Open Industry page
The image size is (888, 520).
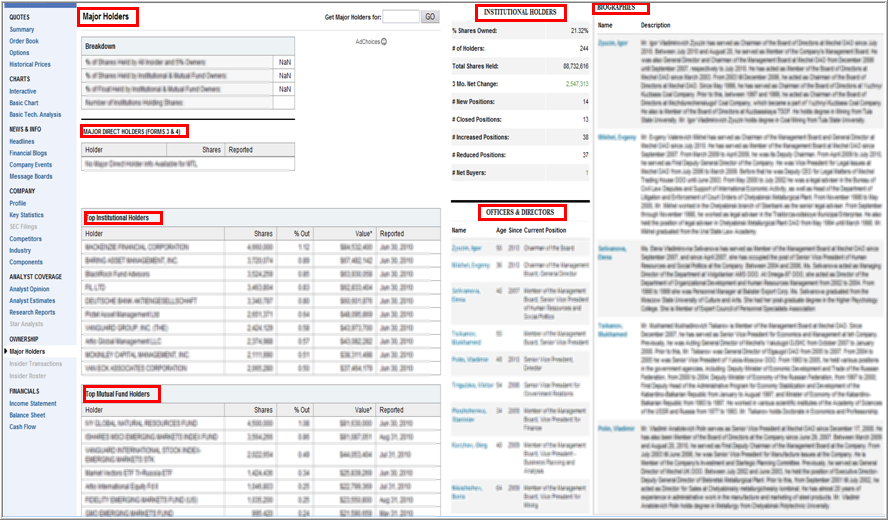pos(20,250)
